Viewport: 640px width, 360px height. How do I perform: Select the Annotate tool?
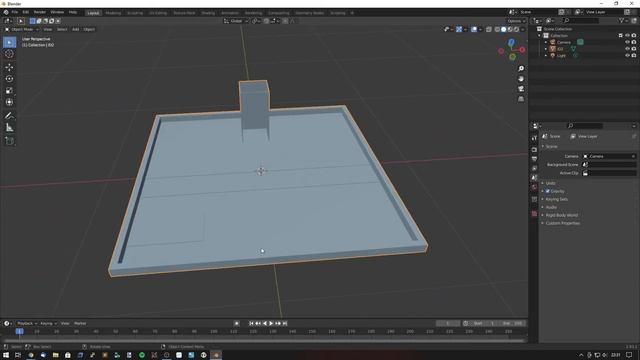[x=9, y=116]
